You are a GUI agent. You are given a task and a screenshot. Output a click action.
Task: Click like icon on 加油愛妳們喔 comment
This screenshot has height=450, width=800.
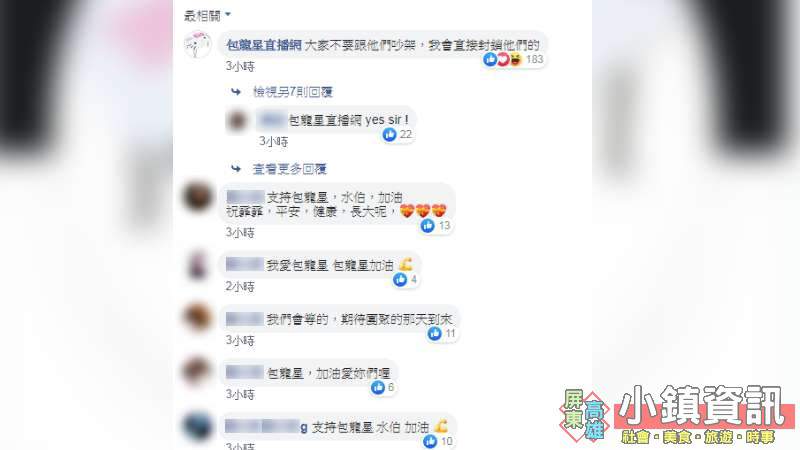click(x=378, y=387)
